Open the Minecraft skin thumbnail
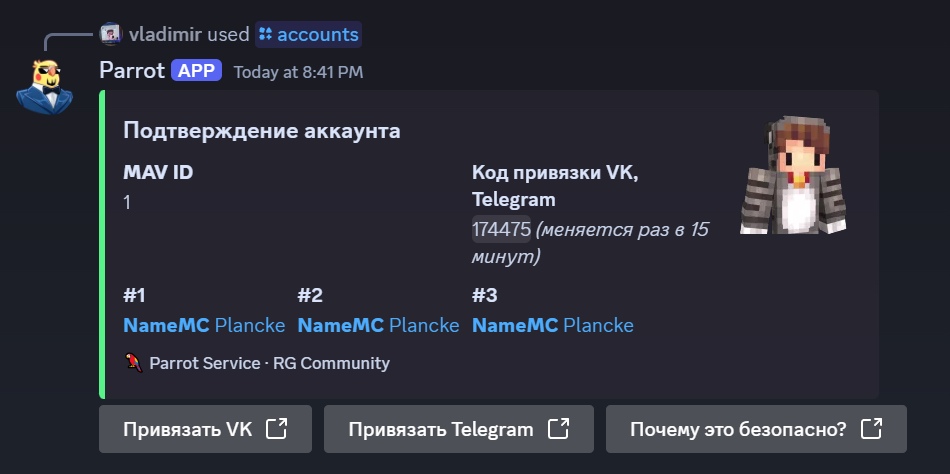950x474 pixels. click(x=792, y=176)
